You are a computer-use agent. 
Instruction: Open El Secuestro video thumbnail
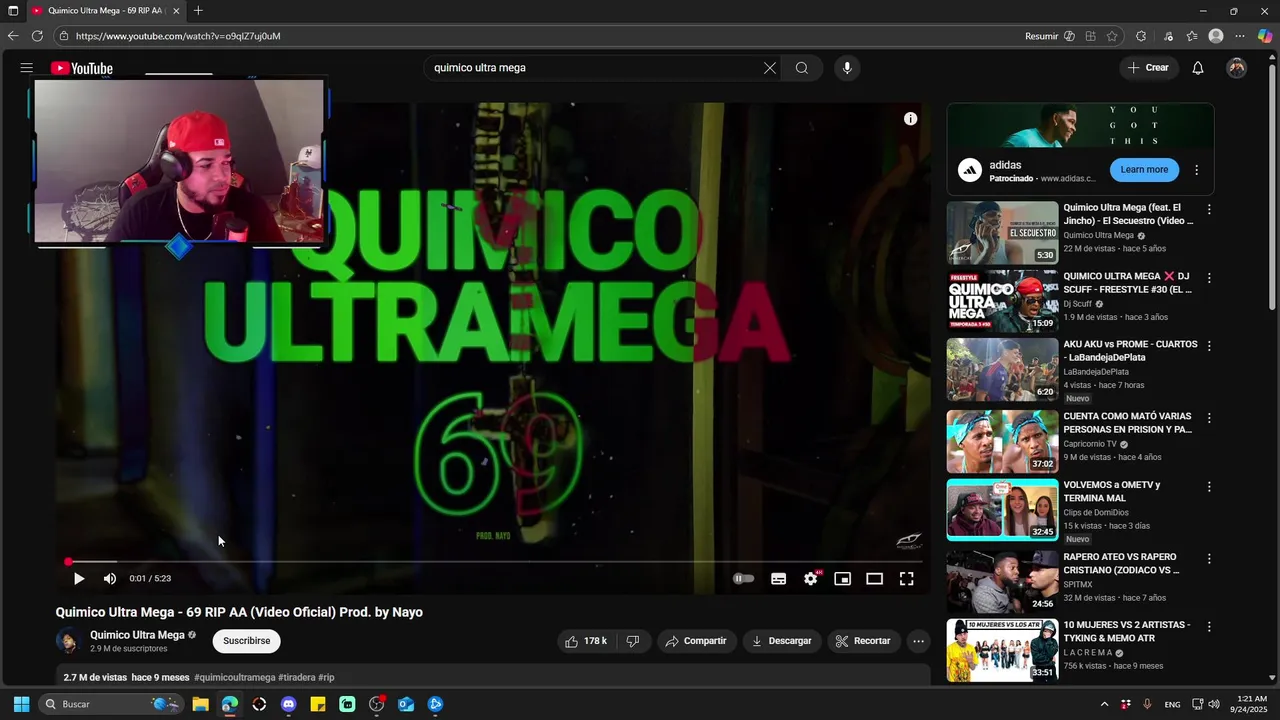click(x=1002, y=233)
